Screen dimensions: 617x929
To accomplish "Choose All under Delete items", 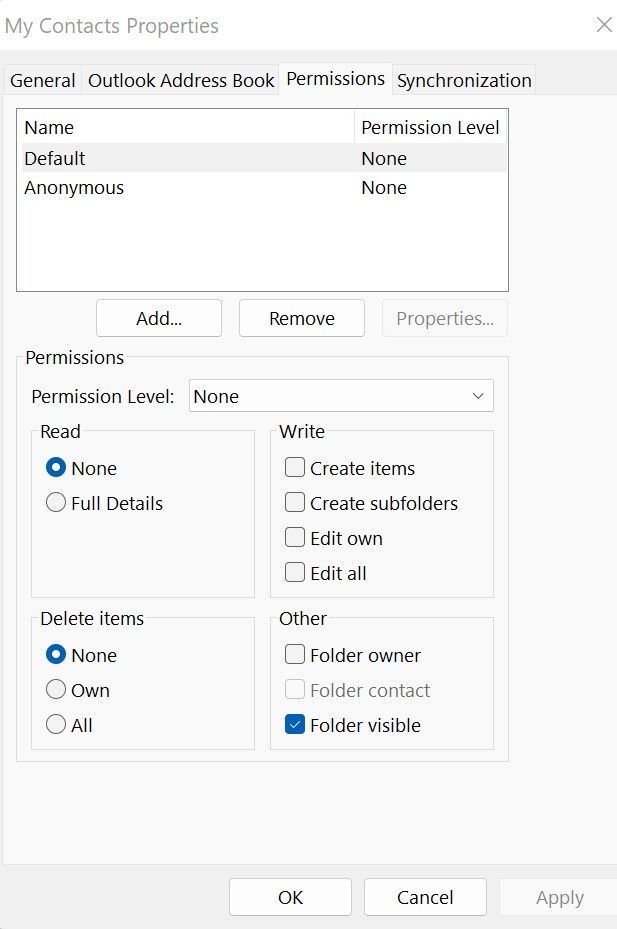I will [57, 725].
